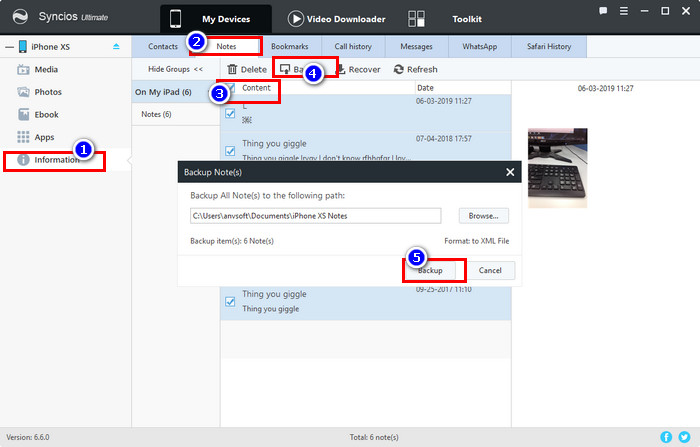Click 'Version: 6.6.0' in status bar
Screen dimensions: 700x447
pyautogui.click(x=28, y=437)
